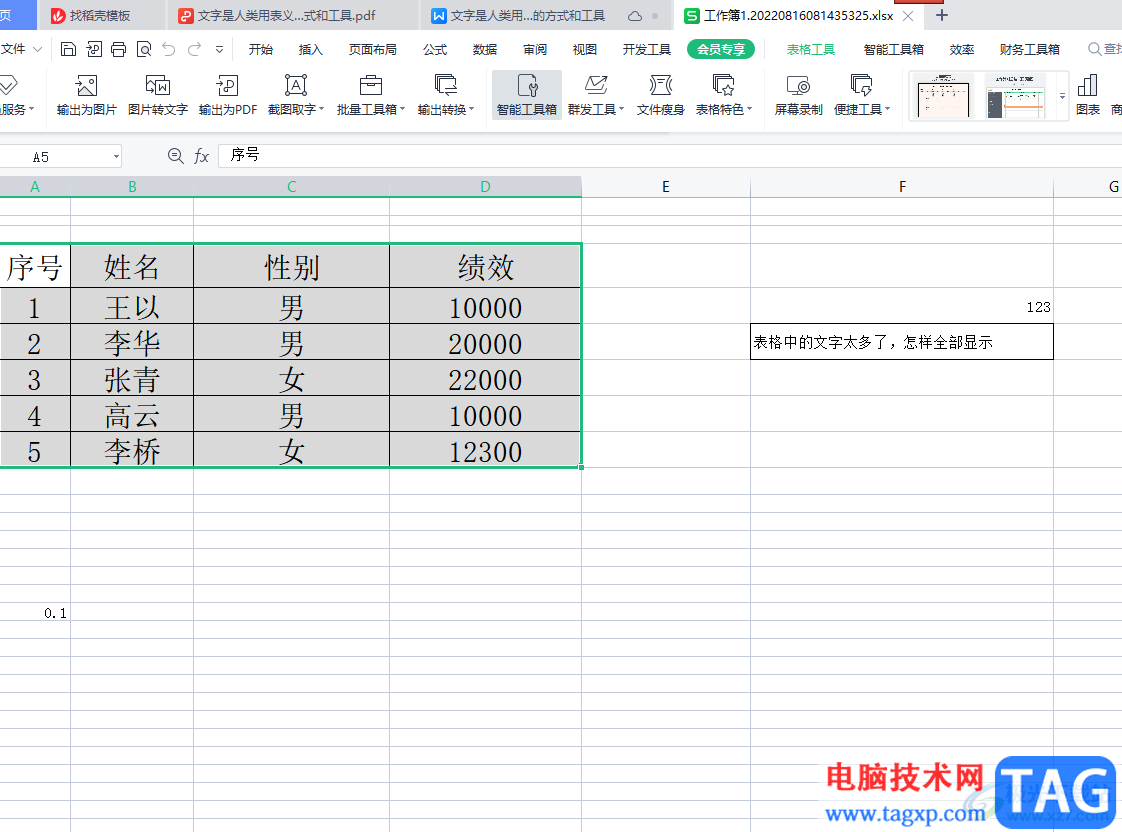Image resolution: width=1122 pixels, height=832 pixels.
Task: Click the cell with value 22000
Action: 485,379
